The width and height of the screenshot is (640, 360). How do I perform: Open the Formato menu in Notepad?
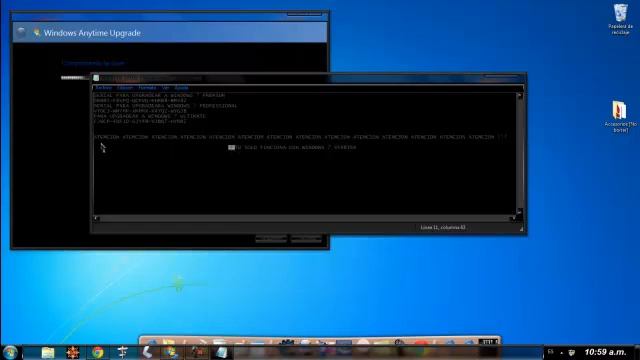tap(147, 88)
